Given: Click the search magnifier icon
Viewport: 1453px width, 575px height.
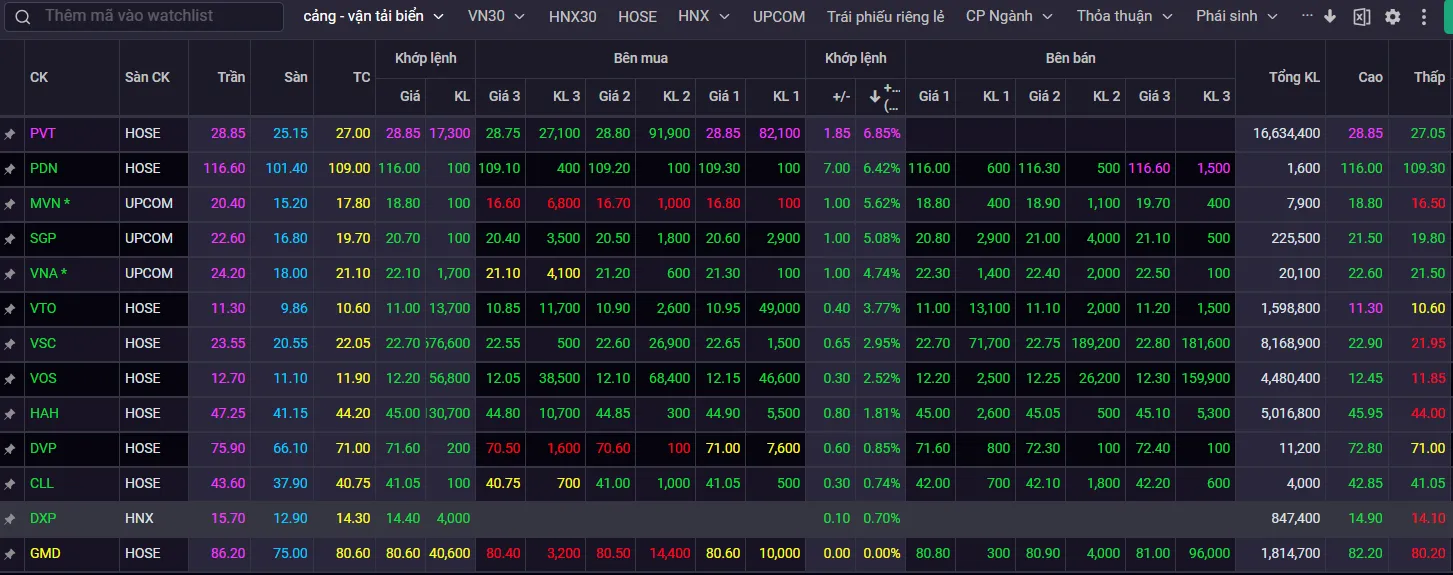Looking at the screenshot, I should (23, 17).
